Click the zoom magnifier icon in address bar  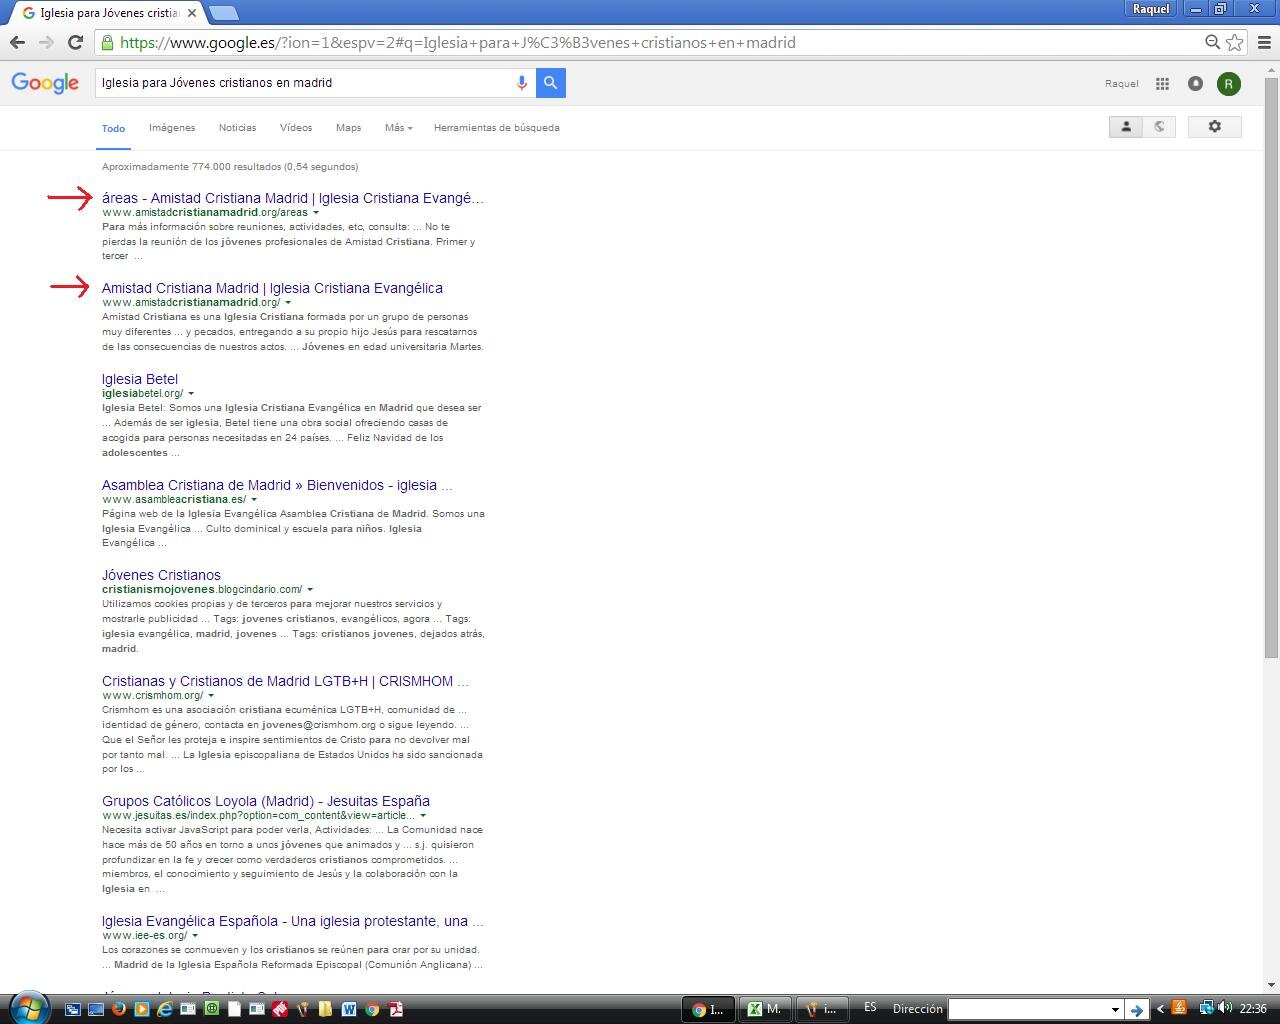point(1212,42)
